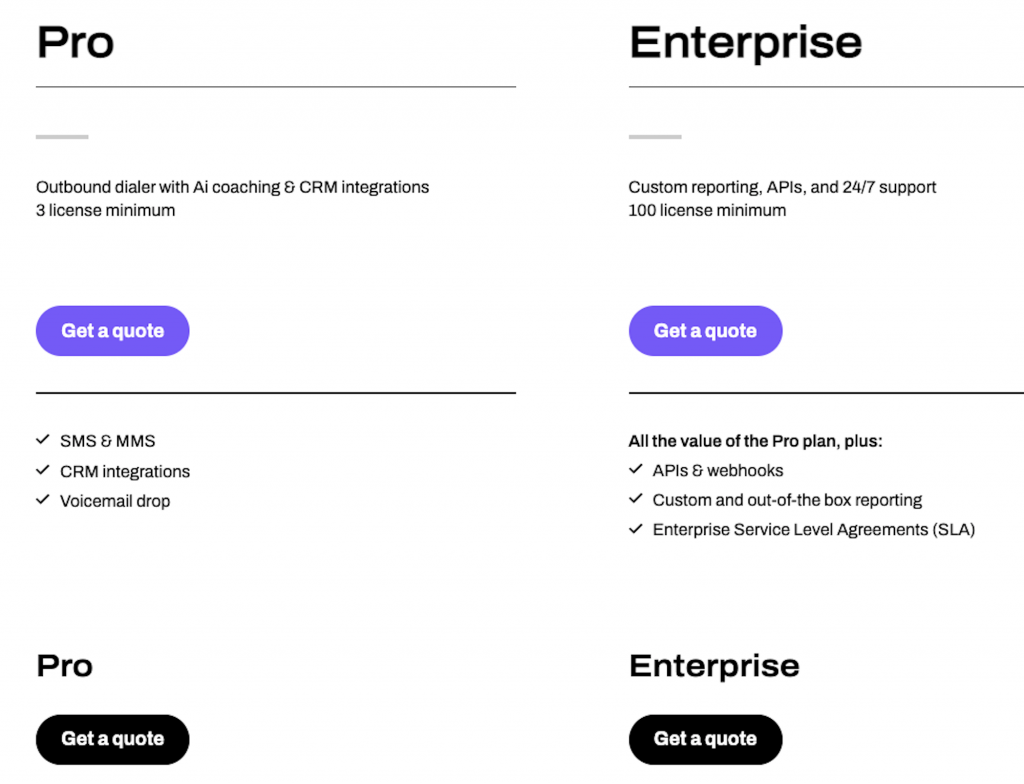The width and height of the screenshot is (1024, 784).
Task: Click the short gray bar under the Pro heading
Action: [x=62, y=137]
